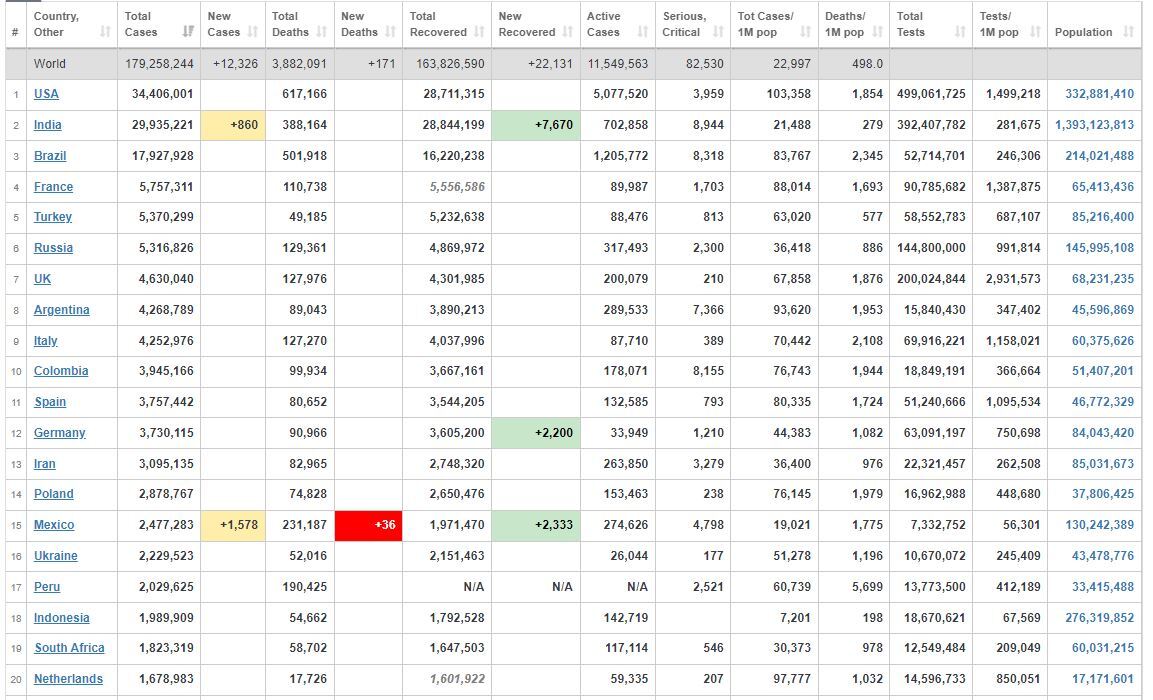
Task: Select USA total tests 499,061,725
Action: pyautogui.click(x=931, y=93)
